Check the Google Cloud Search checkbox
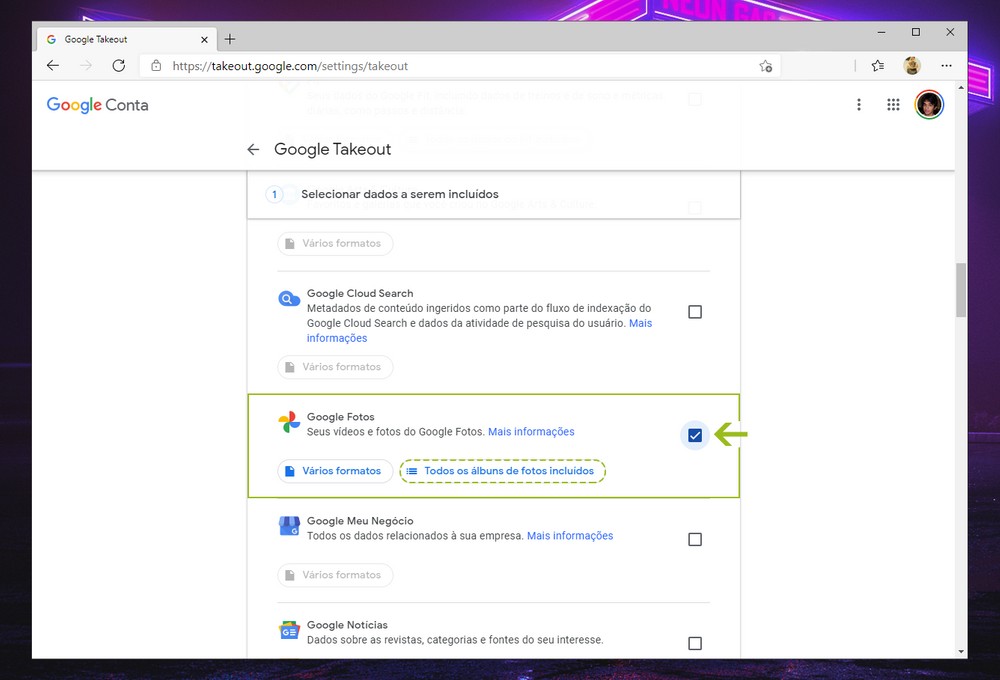Viewport: 1000px width, 680px height. pos(695,312)
